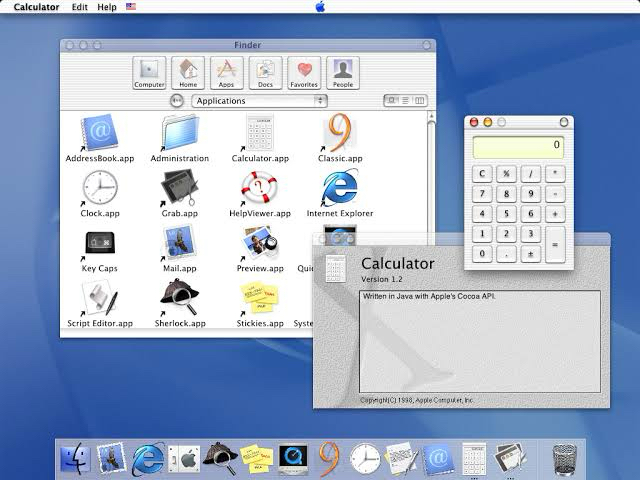Switch Finder to icon view mode

pyautogui.click(x=392, y=101)
